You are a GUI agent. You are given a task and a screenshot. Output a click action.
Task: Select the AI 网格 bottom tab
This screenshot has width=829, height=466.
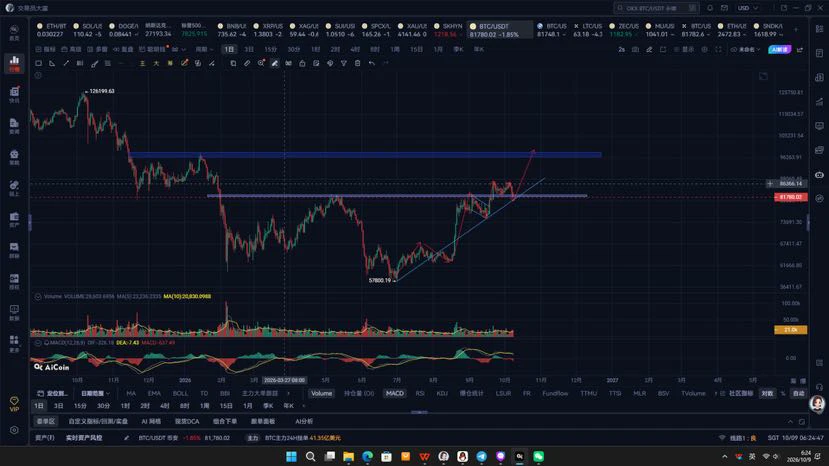[151, 422]
